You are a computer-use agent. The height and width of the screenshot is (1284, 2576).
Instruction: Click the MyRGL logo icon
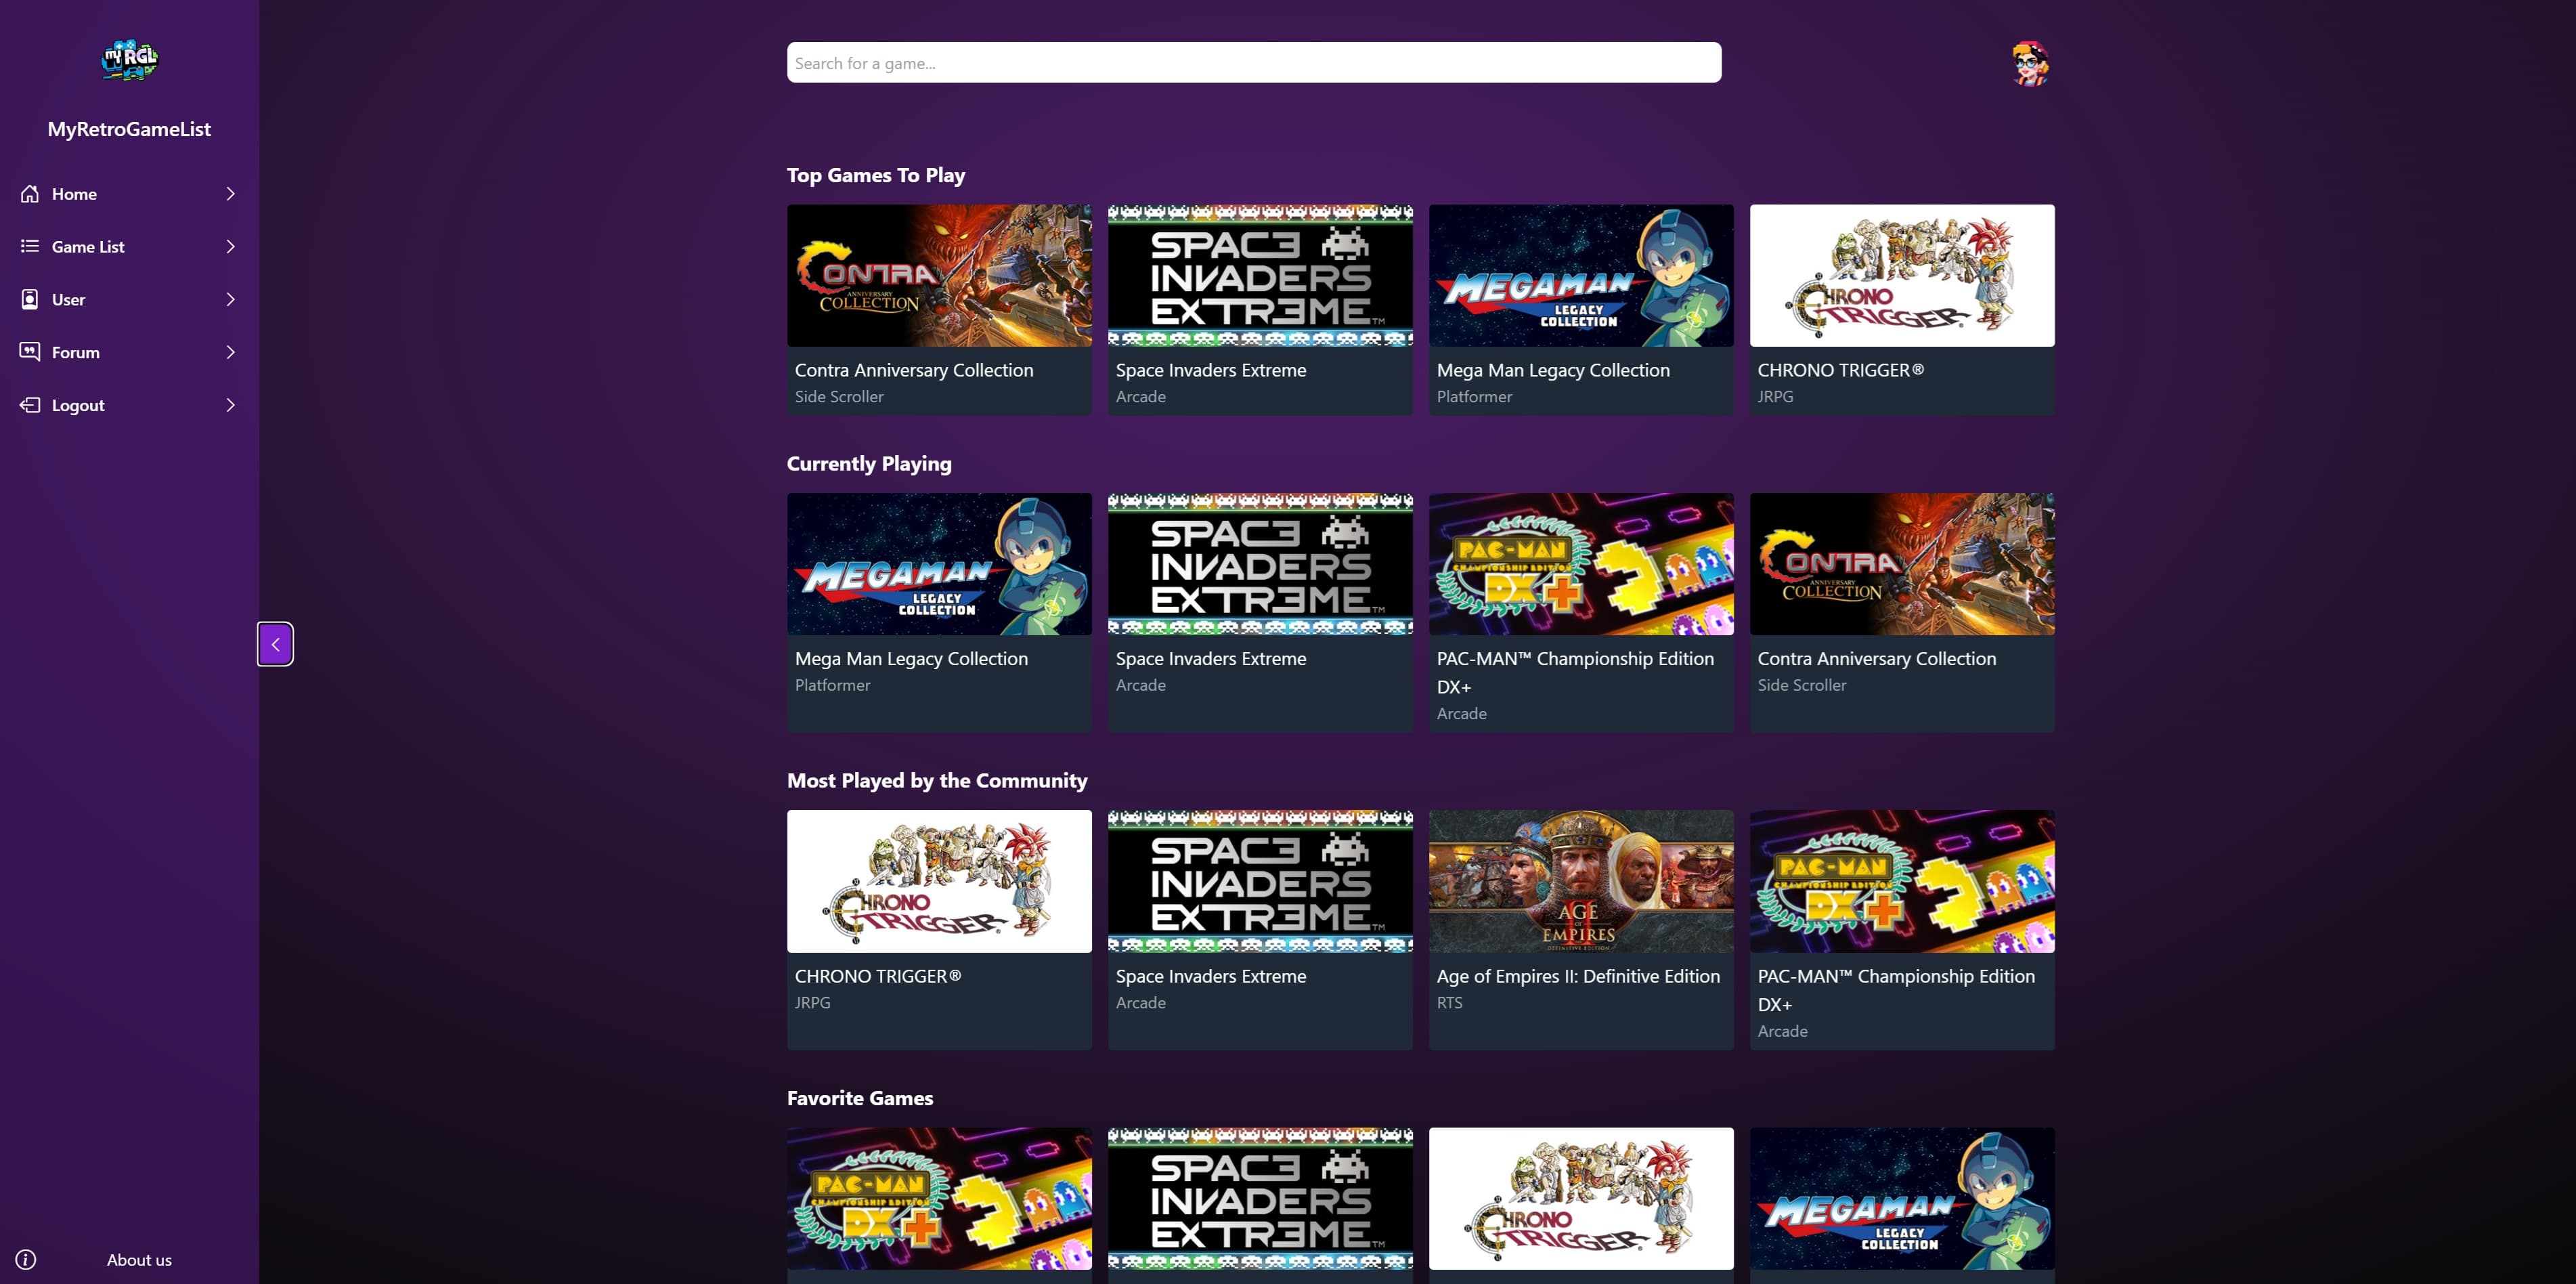(x=129, y=60)
